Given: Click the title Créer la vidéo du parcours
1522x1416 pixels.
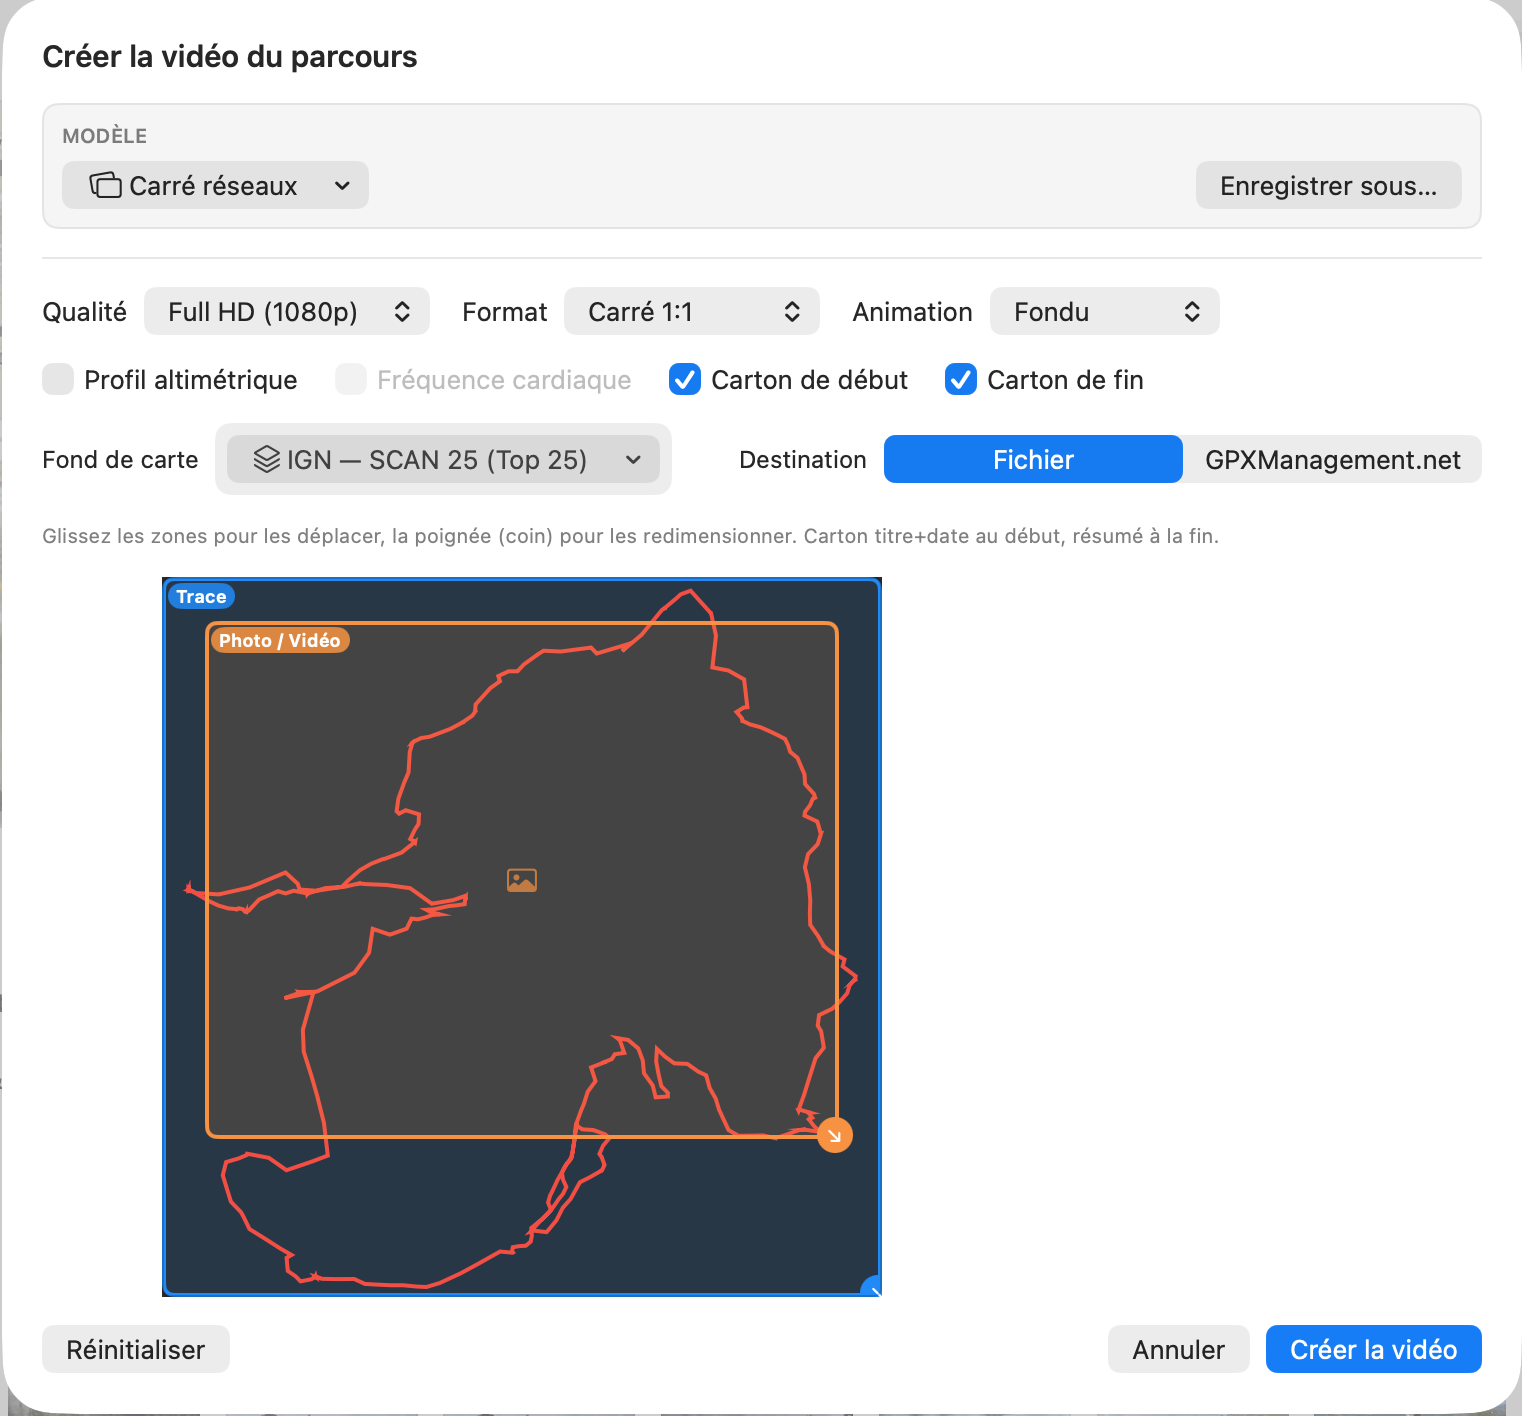Looking at the screenshot, I should [x=230, y=57].
